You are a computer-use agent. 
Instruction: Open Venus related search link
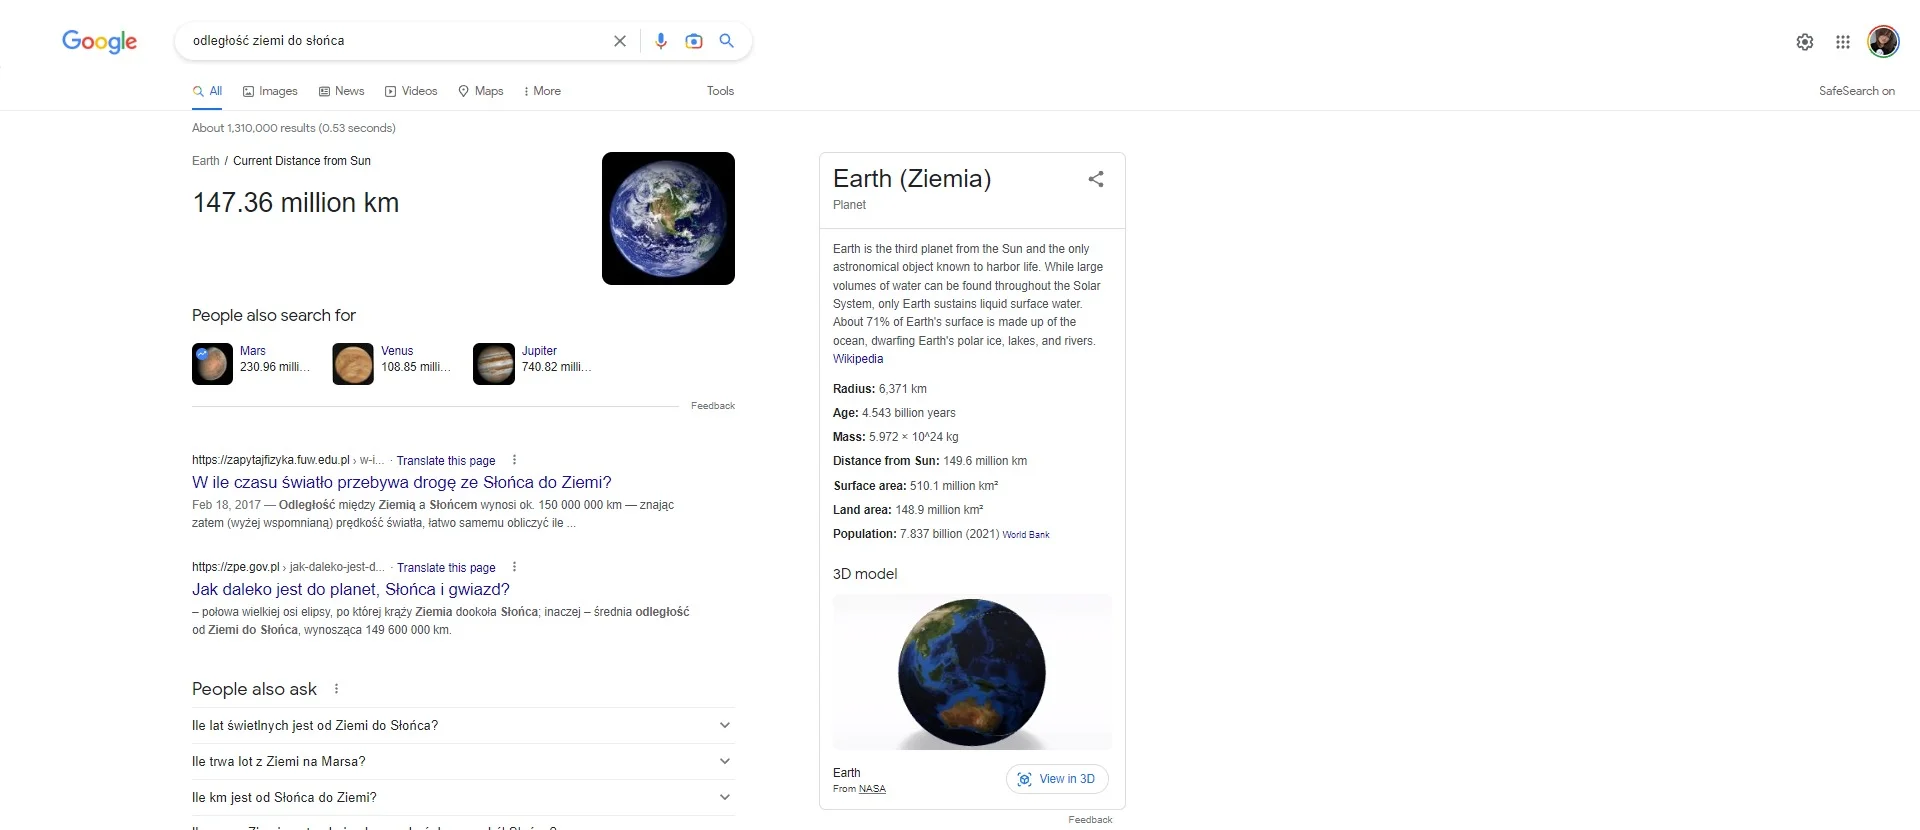click(x=397, y=351)
